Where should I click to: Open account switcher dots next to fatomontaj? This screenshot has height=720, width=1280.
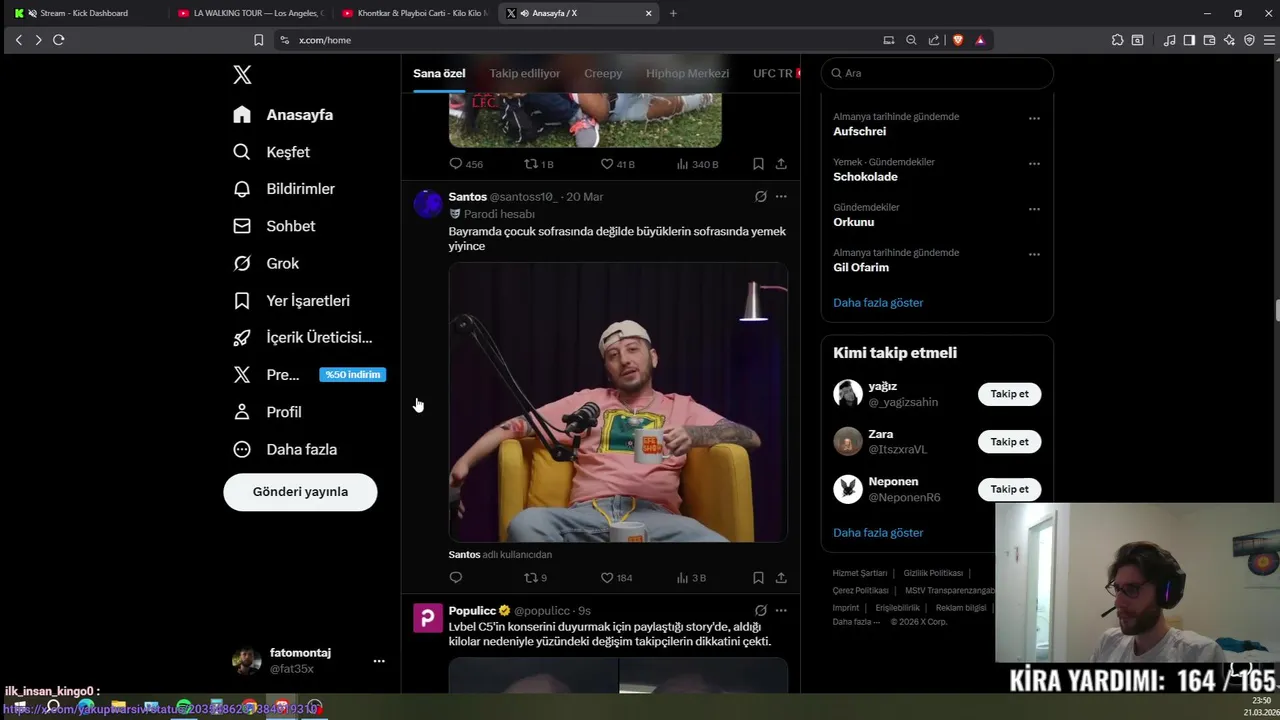(379, 661)
